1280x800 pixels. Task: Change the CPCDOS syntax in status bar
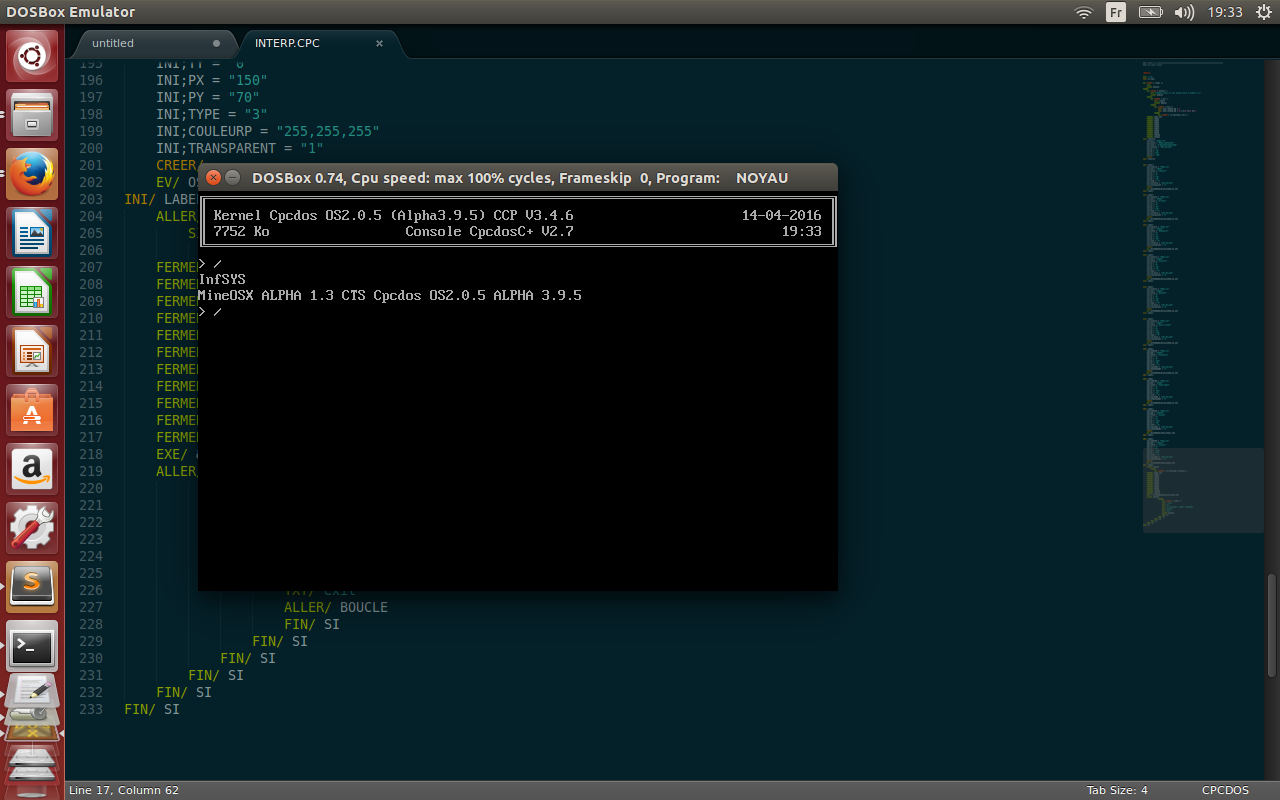(1225, 790)
